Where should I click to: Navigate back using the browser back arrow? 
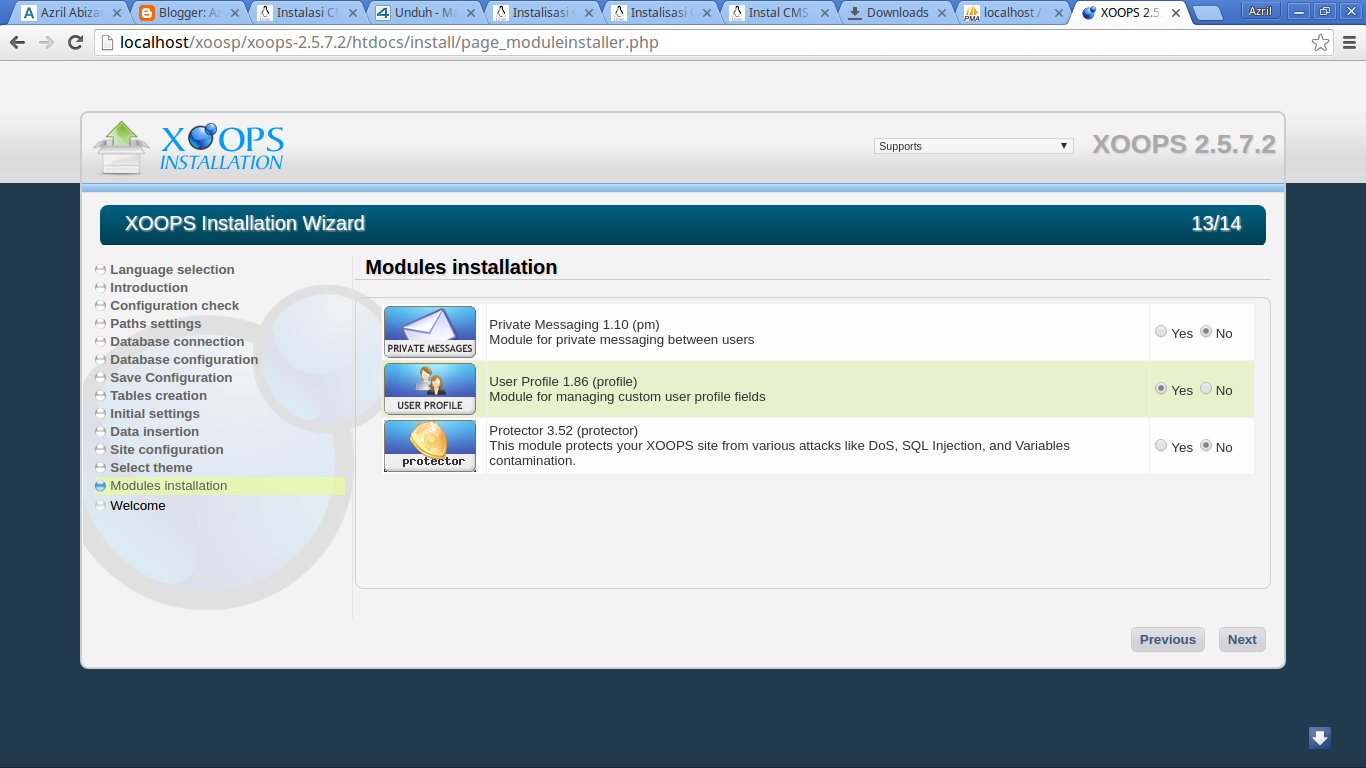[x=17, y=43]
